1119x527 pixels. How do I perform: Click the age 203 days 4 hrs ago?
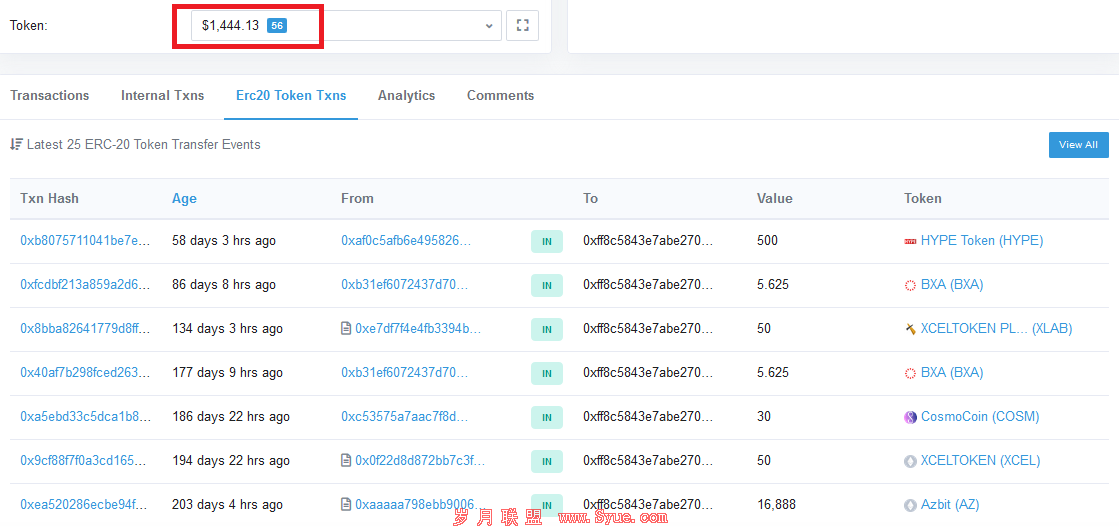[x=228, y=505]
